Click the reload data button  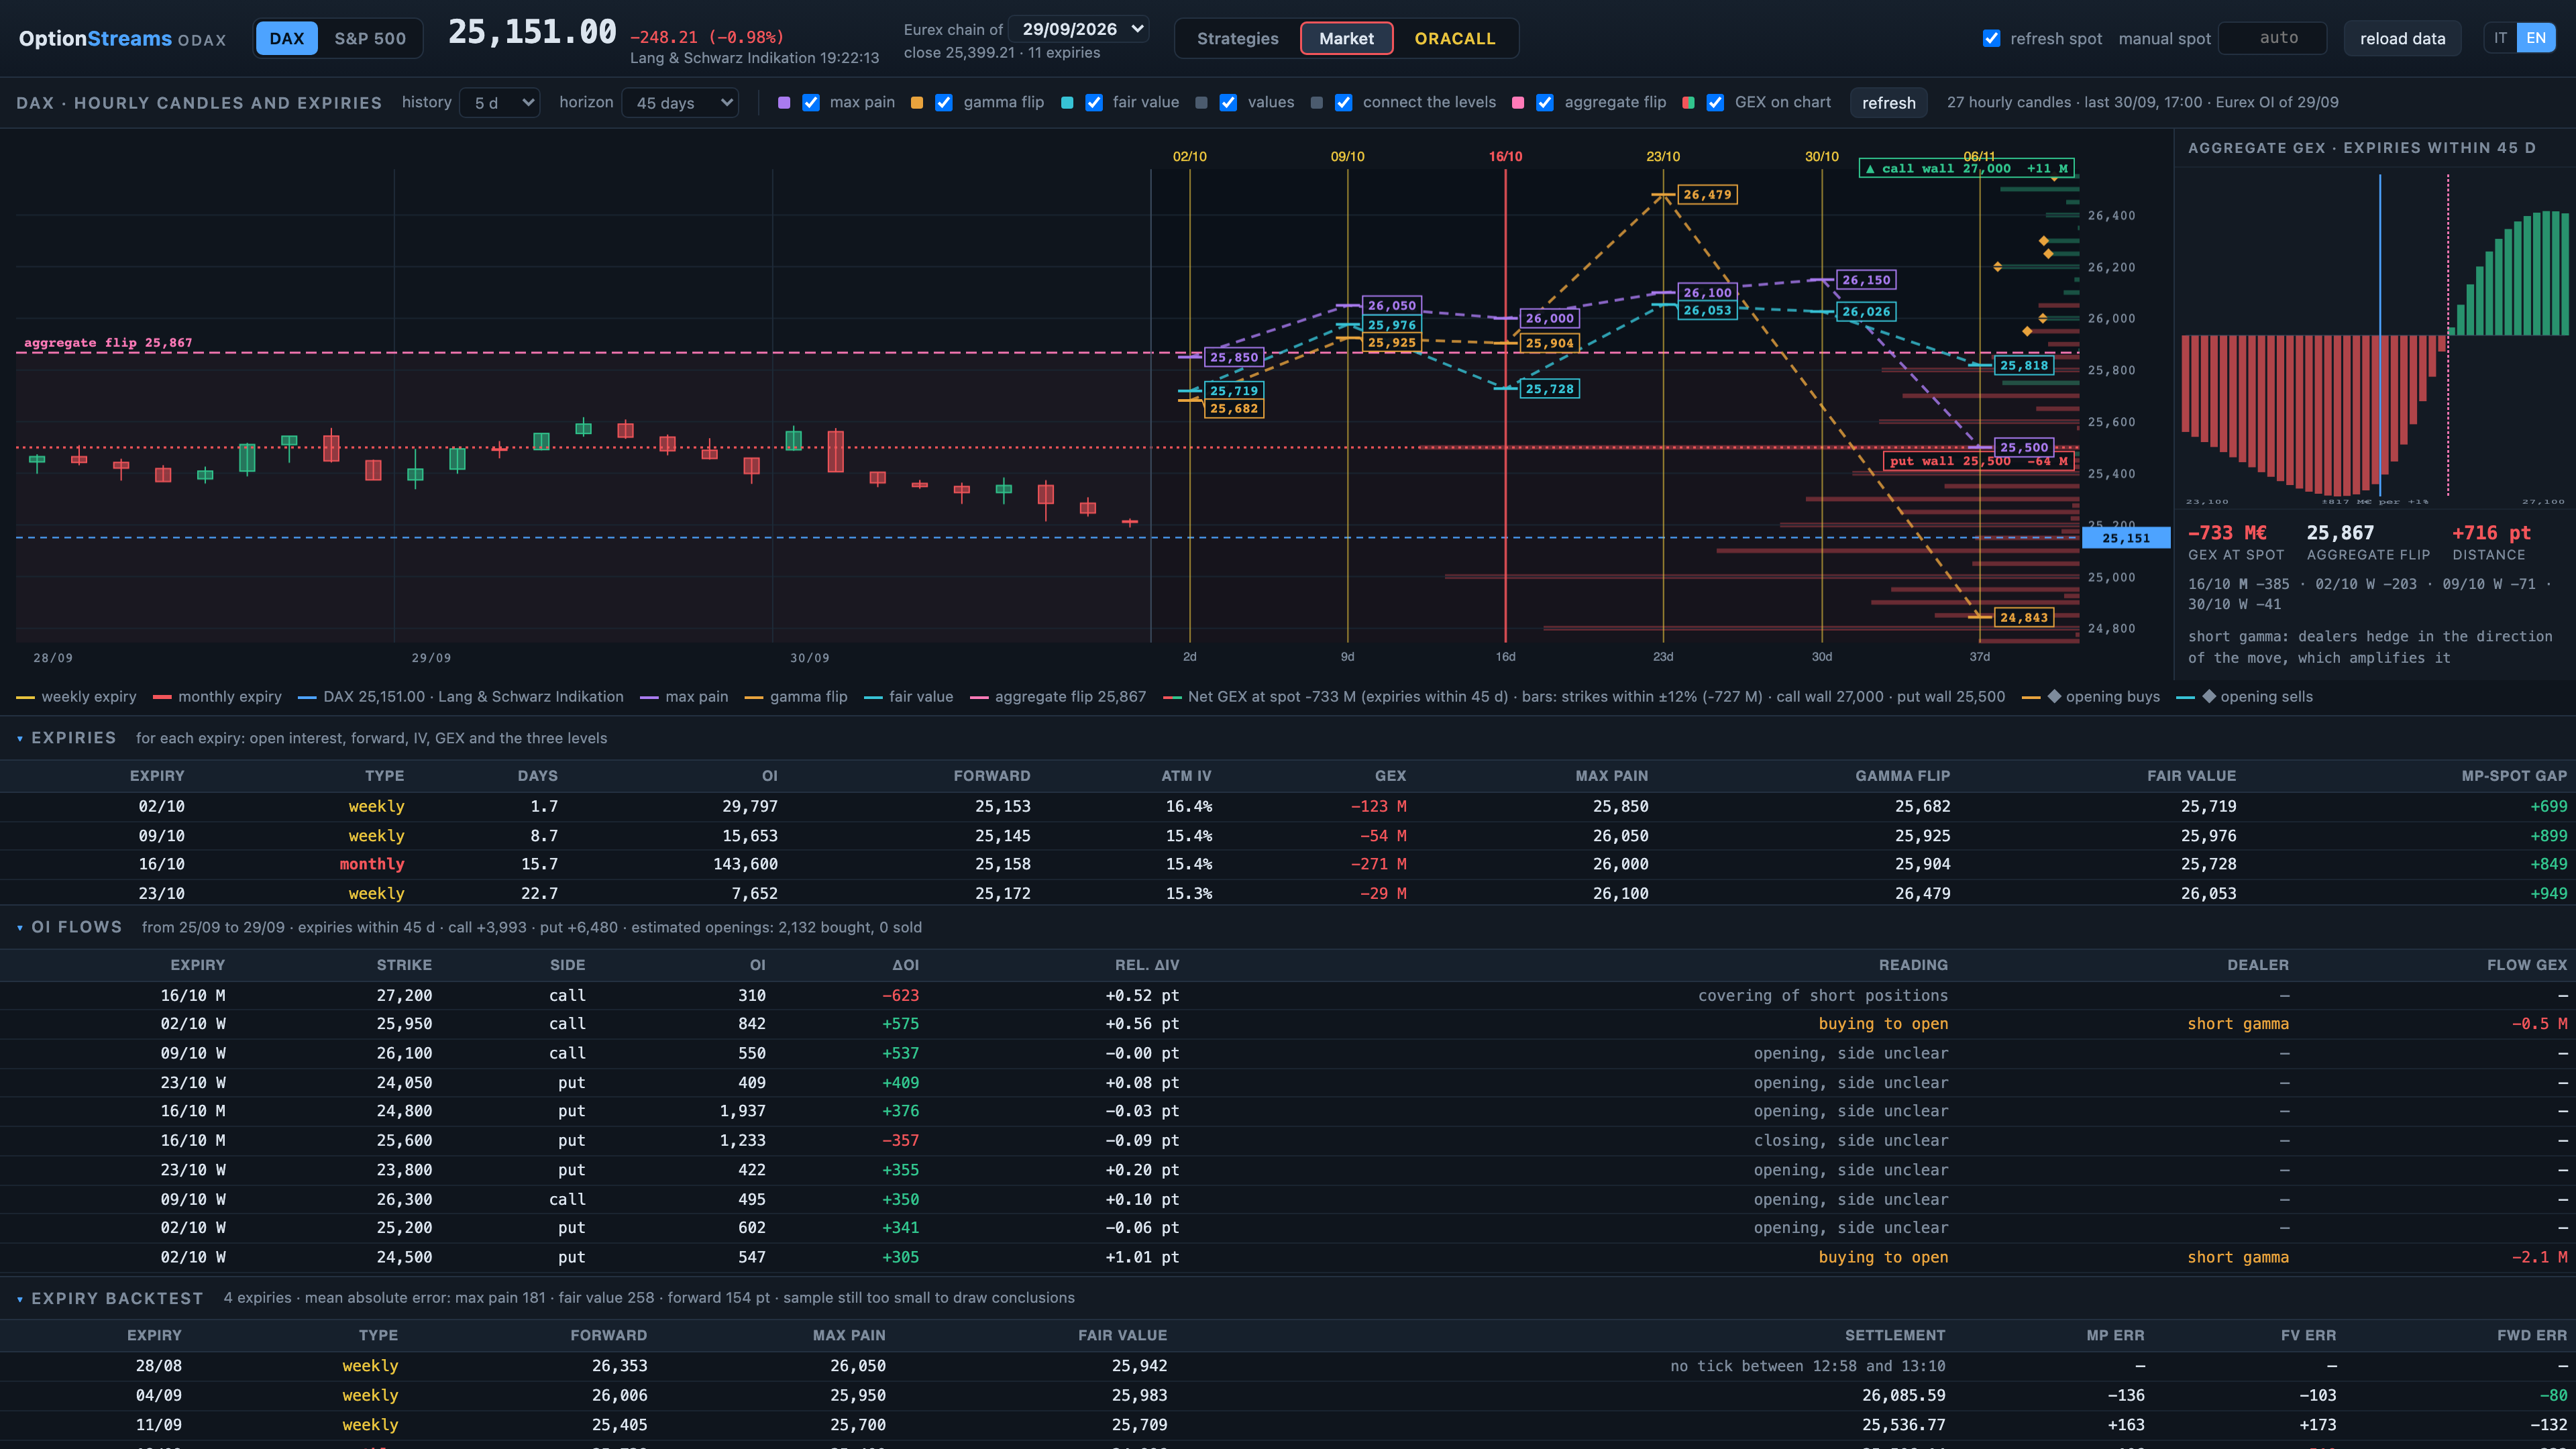point(2402,38)
